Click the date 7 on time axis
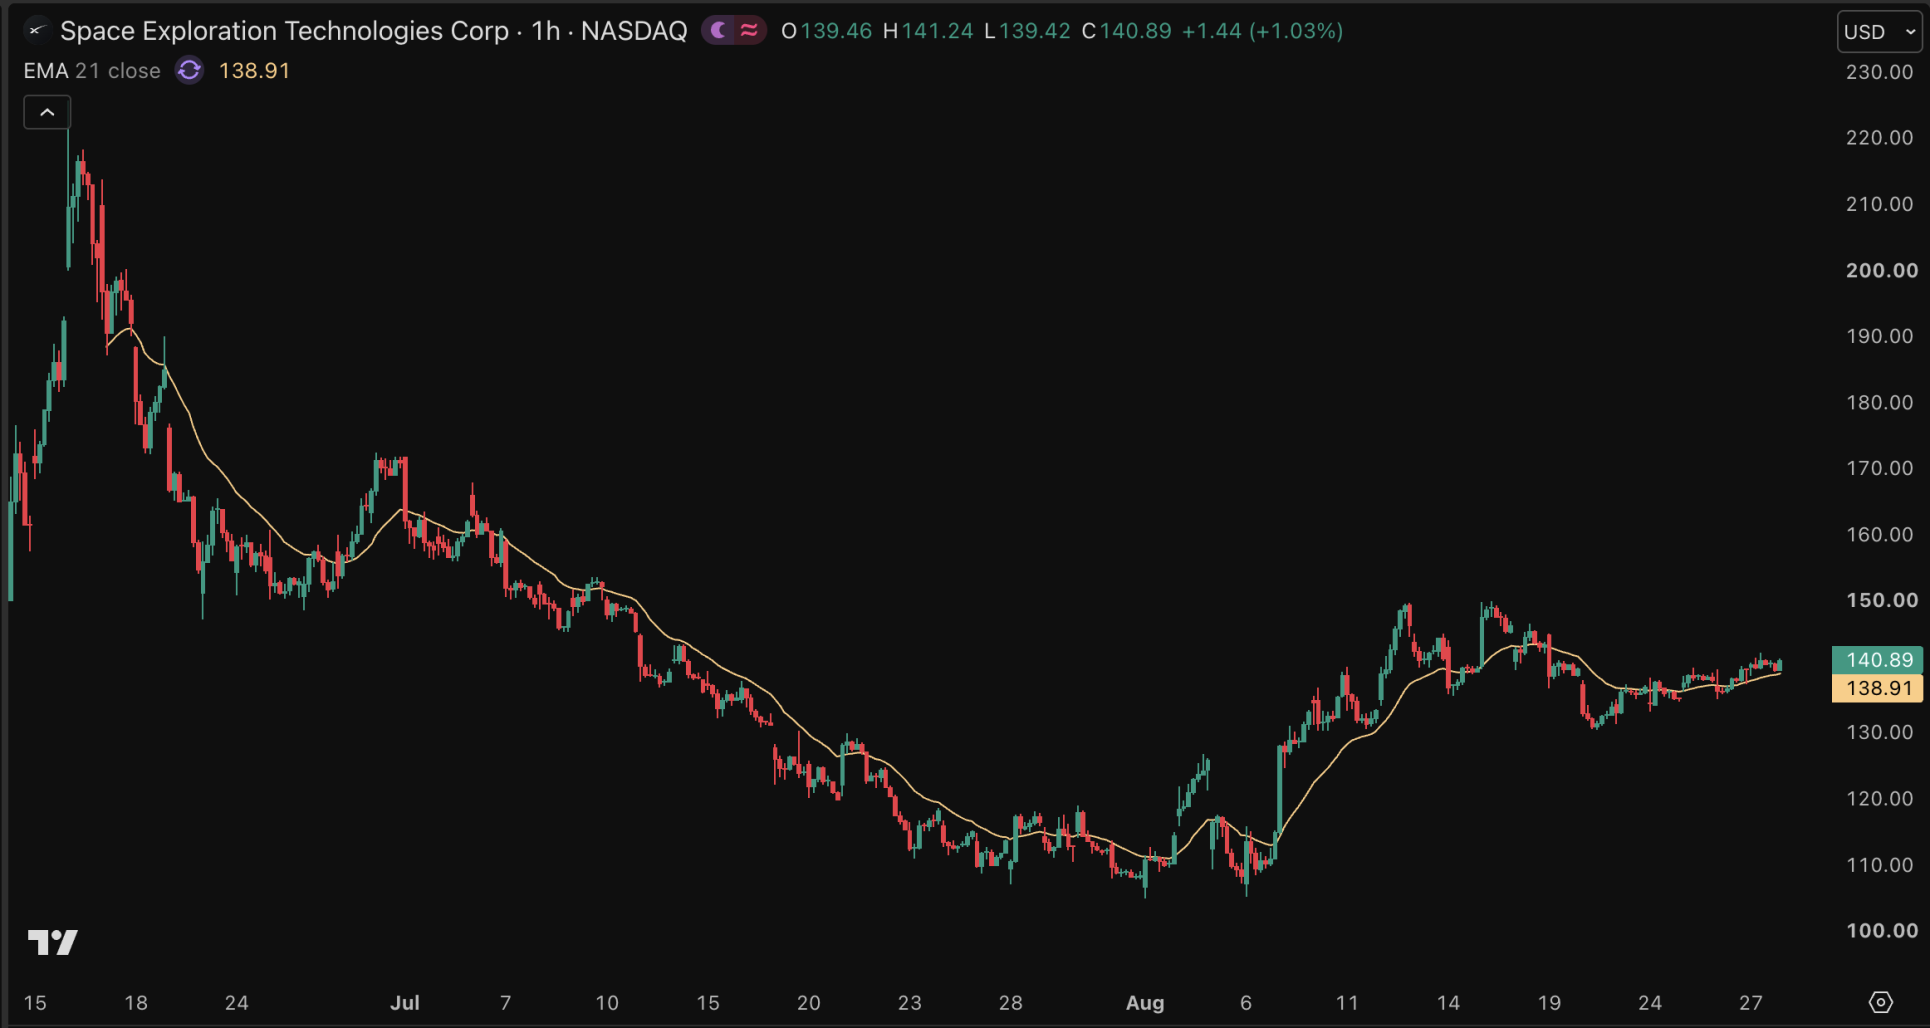Screen dimensions: 1930x1028 coord(506,1002)
